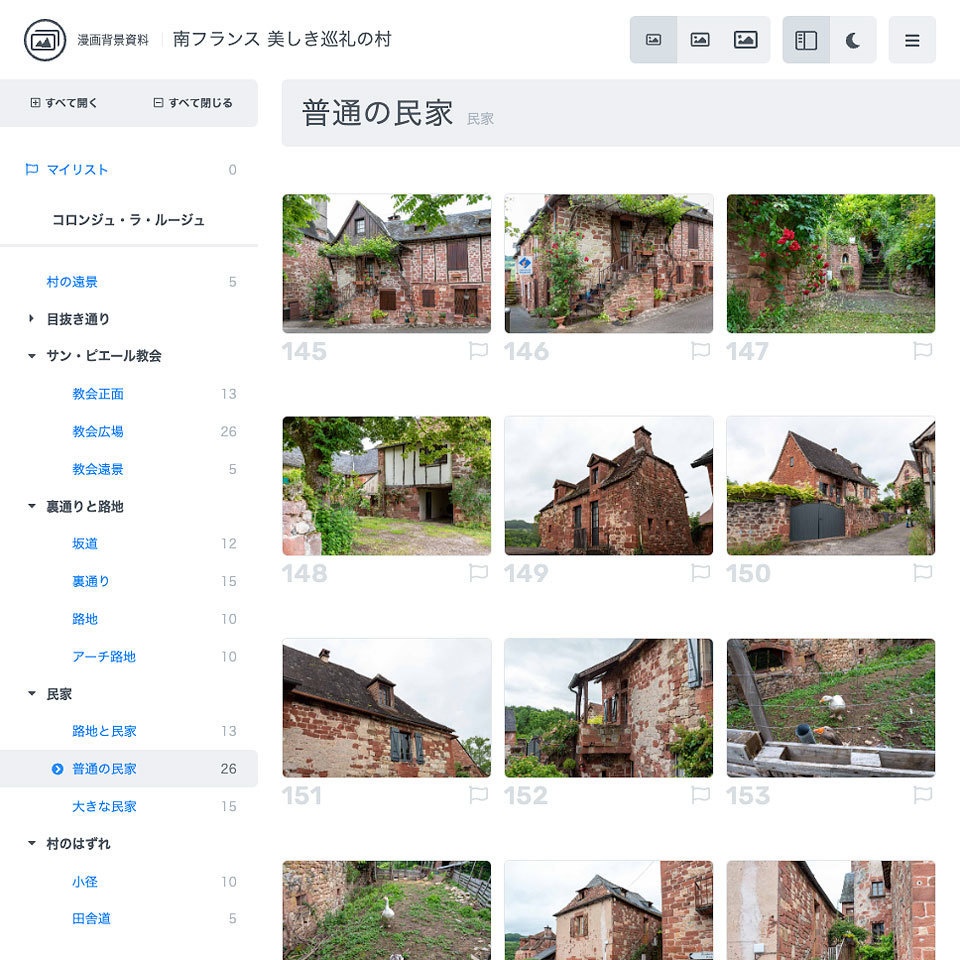Flag photo 153 for my list
Screen dimensions: 960x960
click(x=923, y=795)
